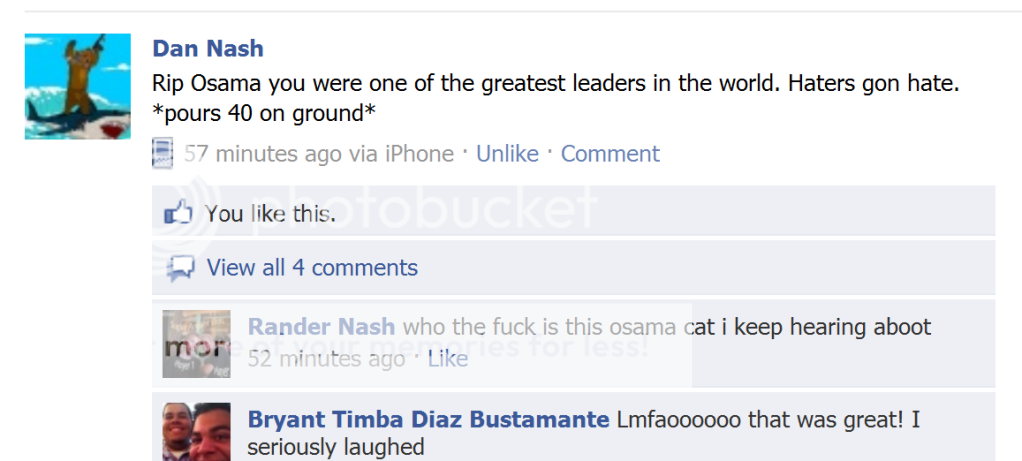The height and width of the screenshot is (461, 1022).
Task: Click Bryant Timba Diaz Bustamante's avatar photo
Action: tap(196, 432)
